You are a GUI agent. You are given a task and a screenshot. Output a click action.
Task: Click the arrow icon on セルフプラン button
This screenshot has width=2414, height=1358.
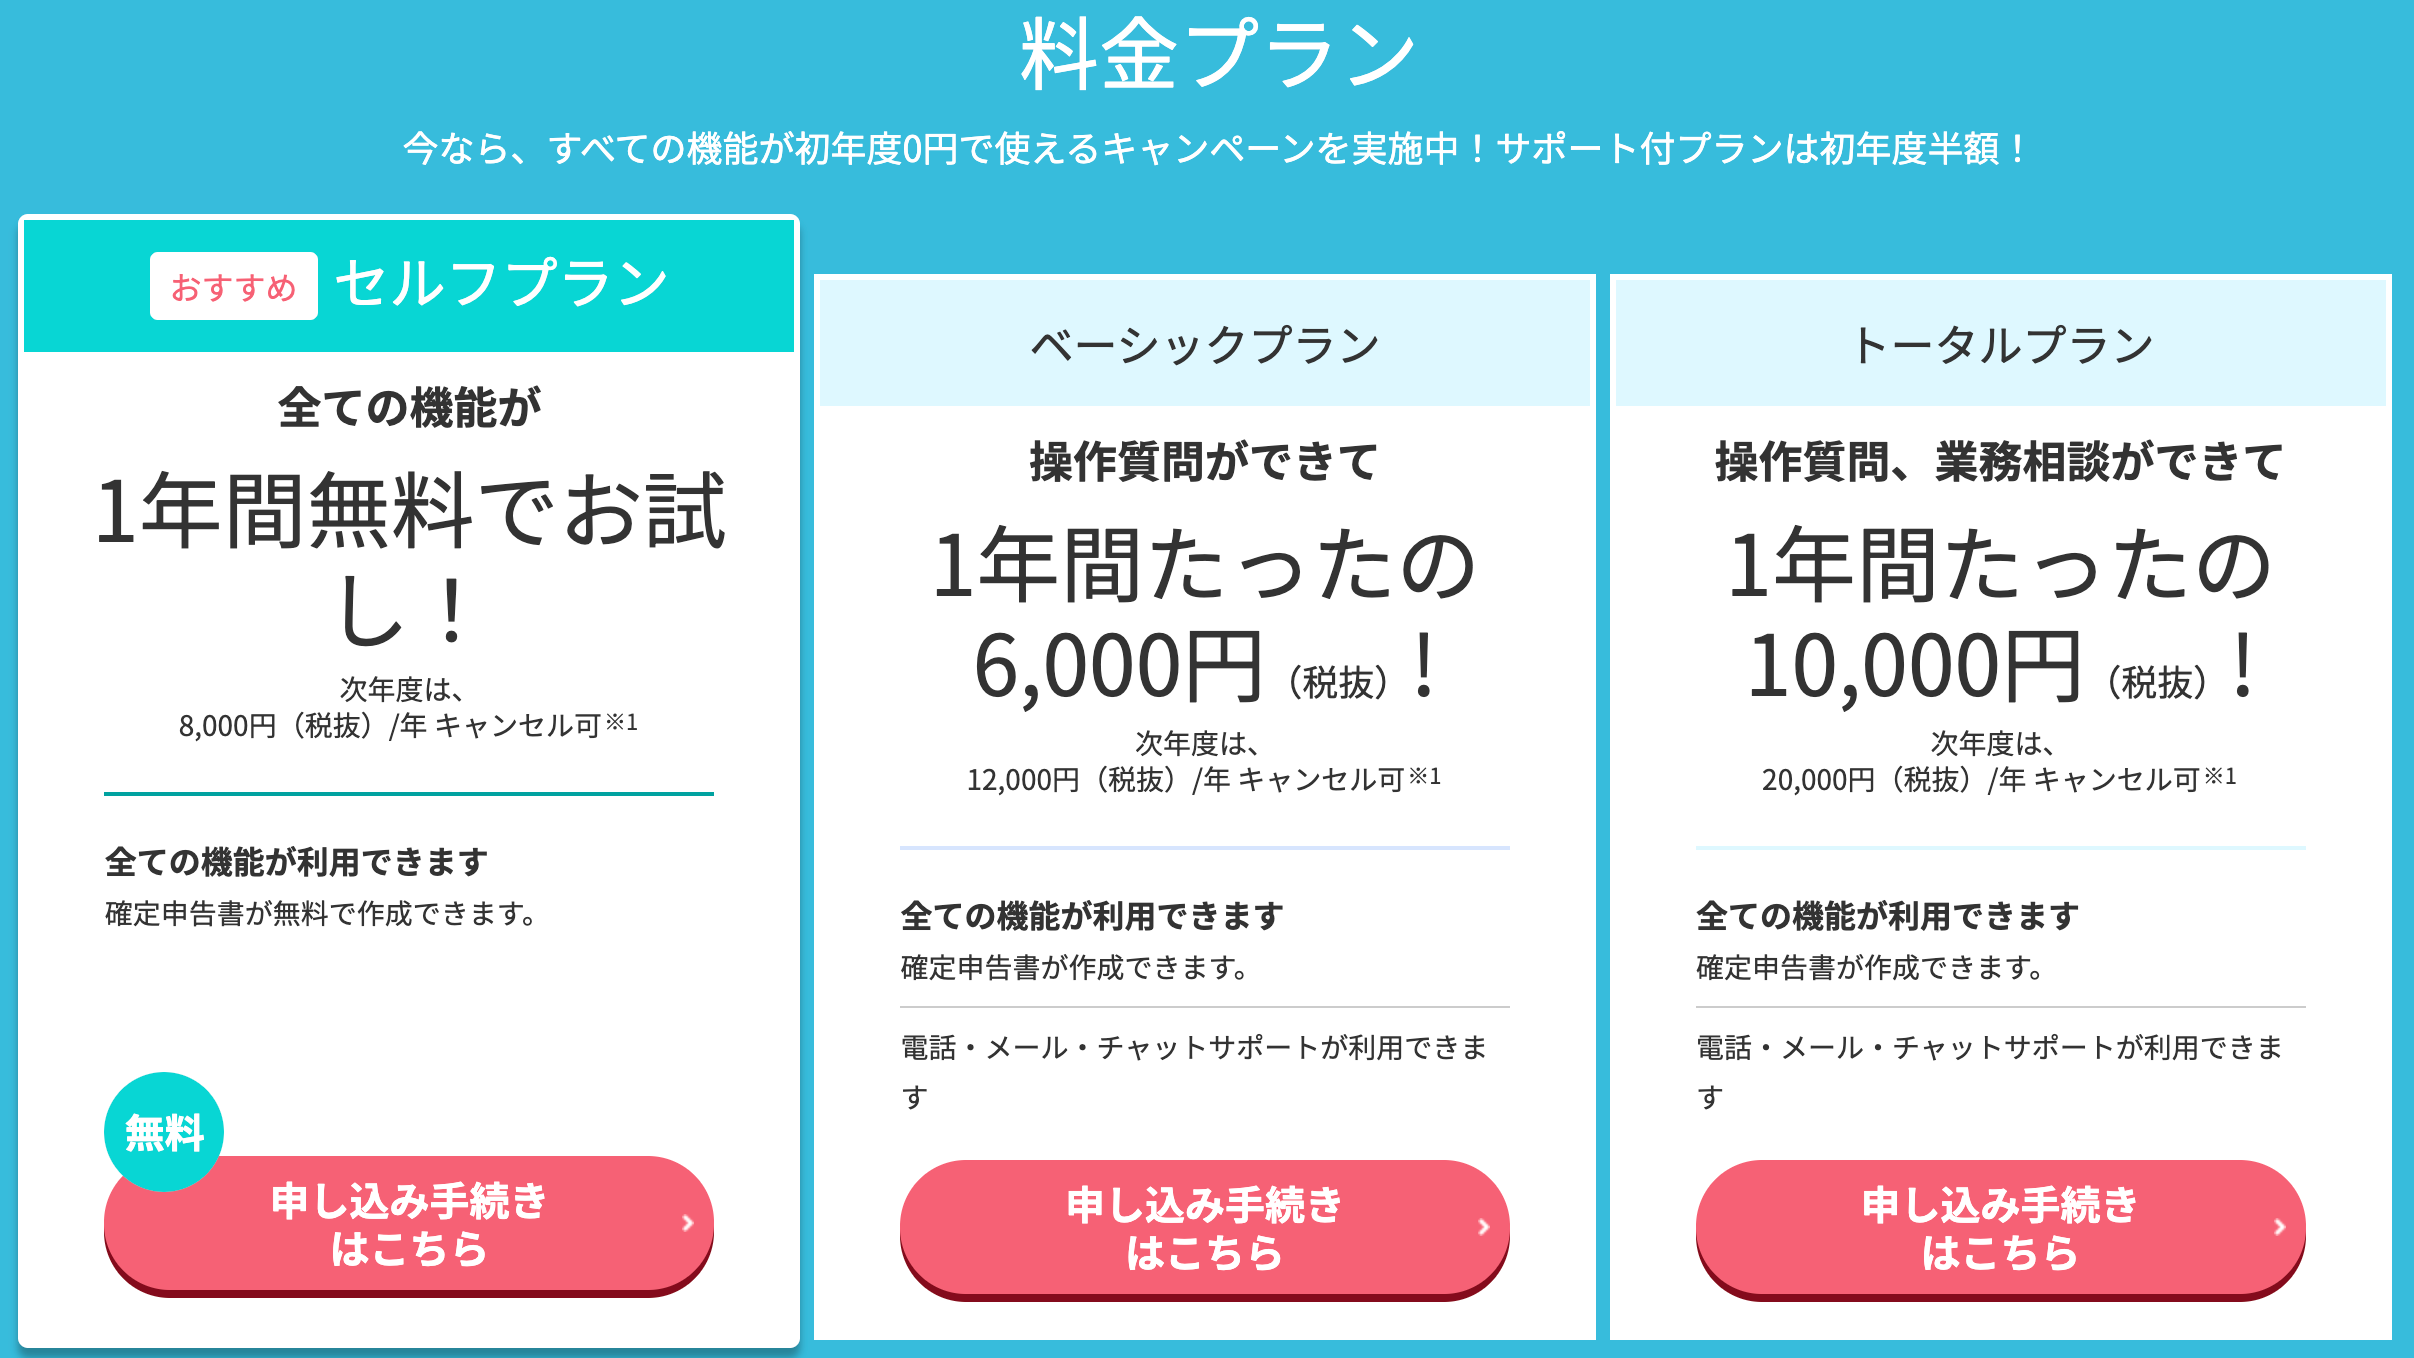point(688,1223)
